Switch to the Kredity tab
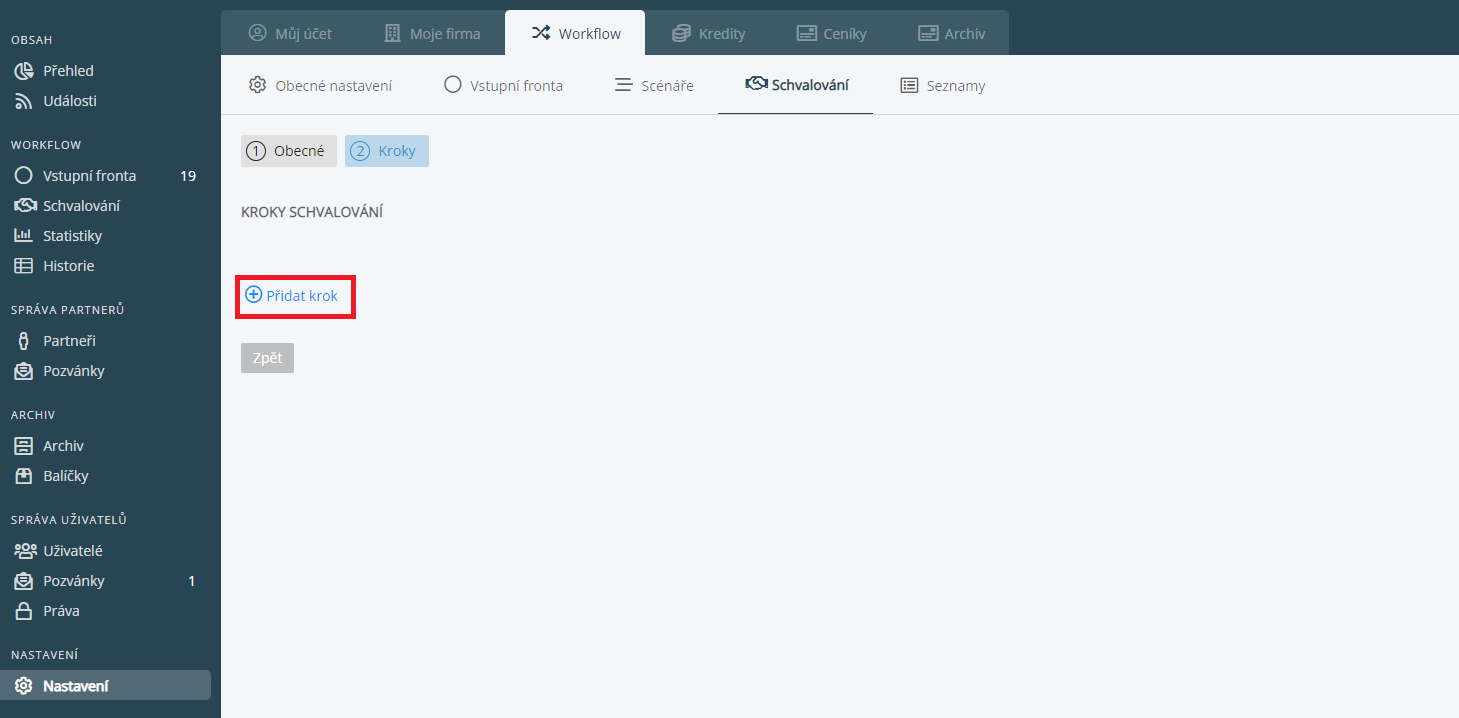Image resolution: width=1459 pixels, height=718 pixels. coord(708,33)
